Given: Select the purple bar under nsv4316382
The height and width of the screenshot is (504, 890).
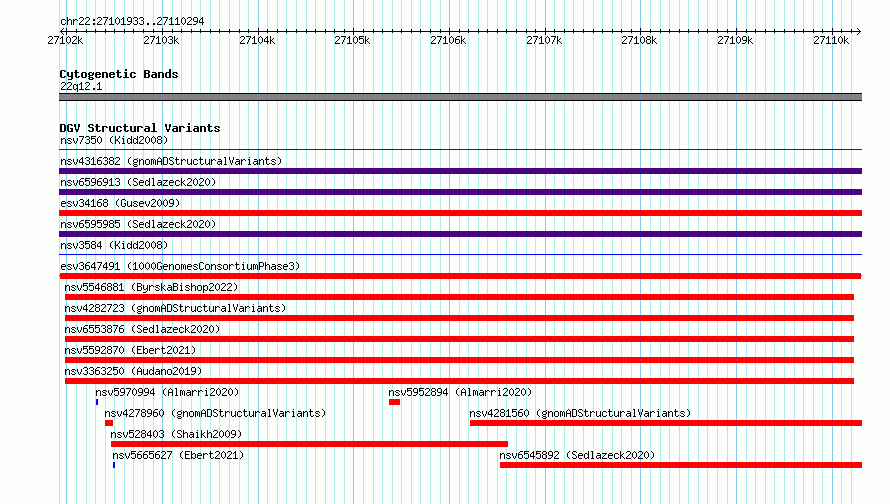Looking at the screenshot, I should (x=460, y=171).
